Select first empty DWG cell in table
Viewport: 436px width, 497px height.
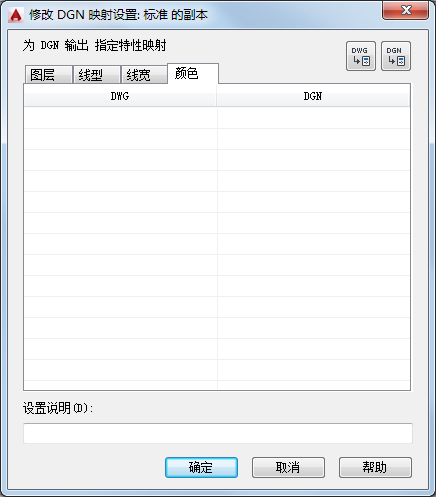click(x=121, y=118)
